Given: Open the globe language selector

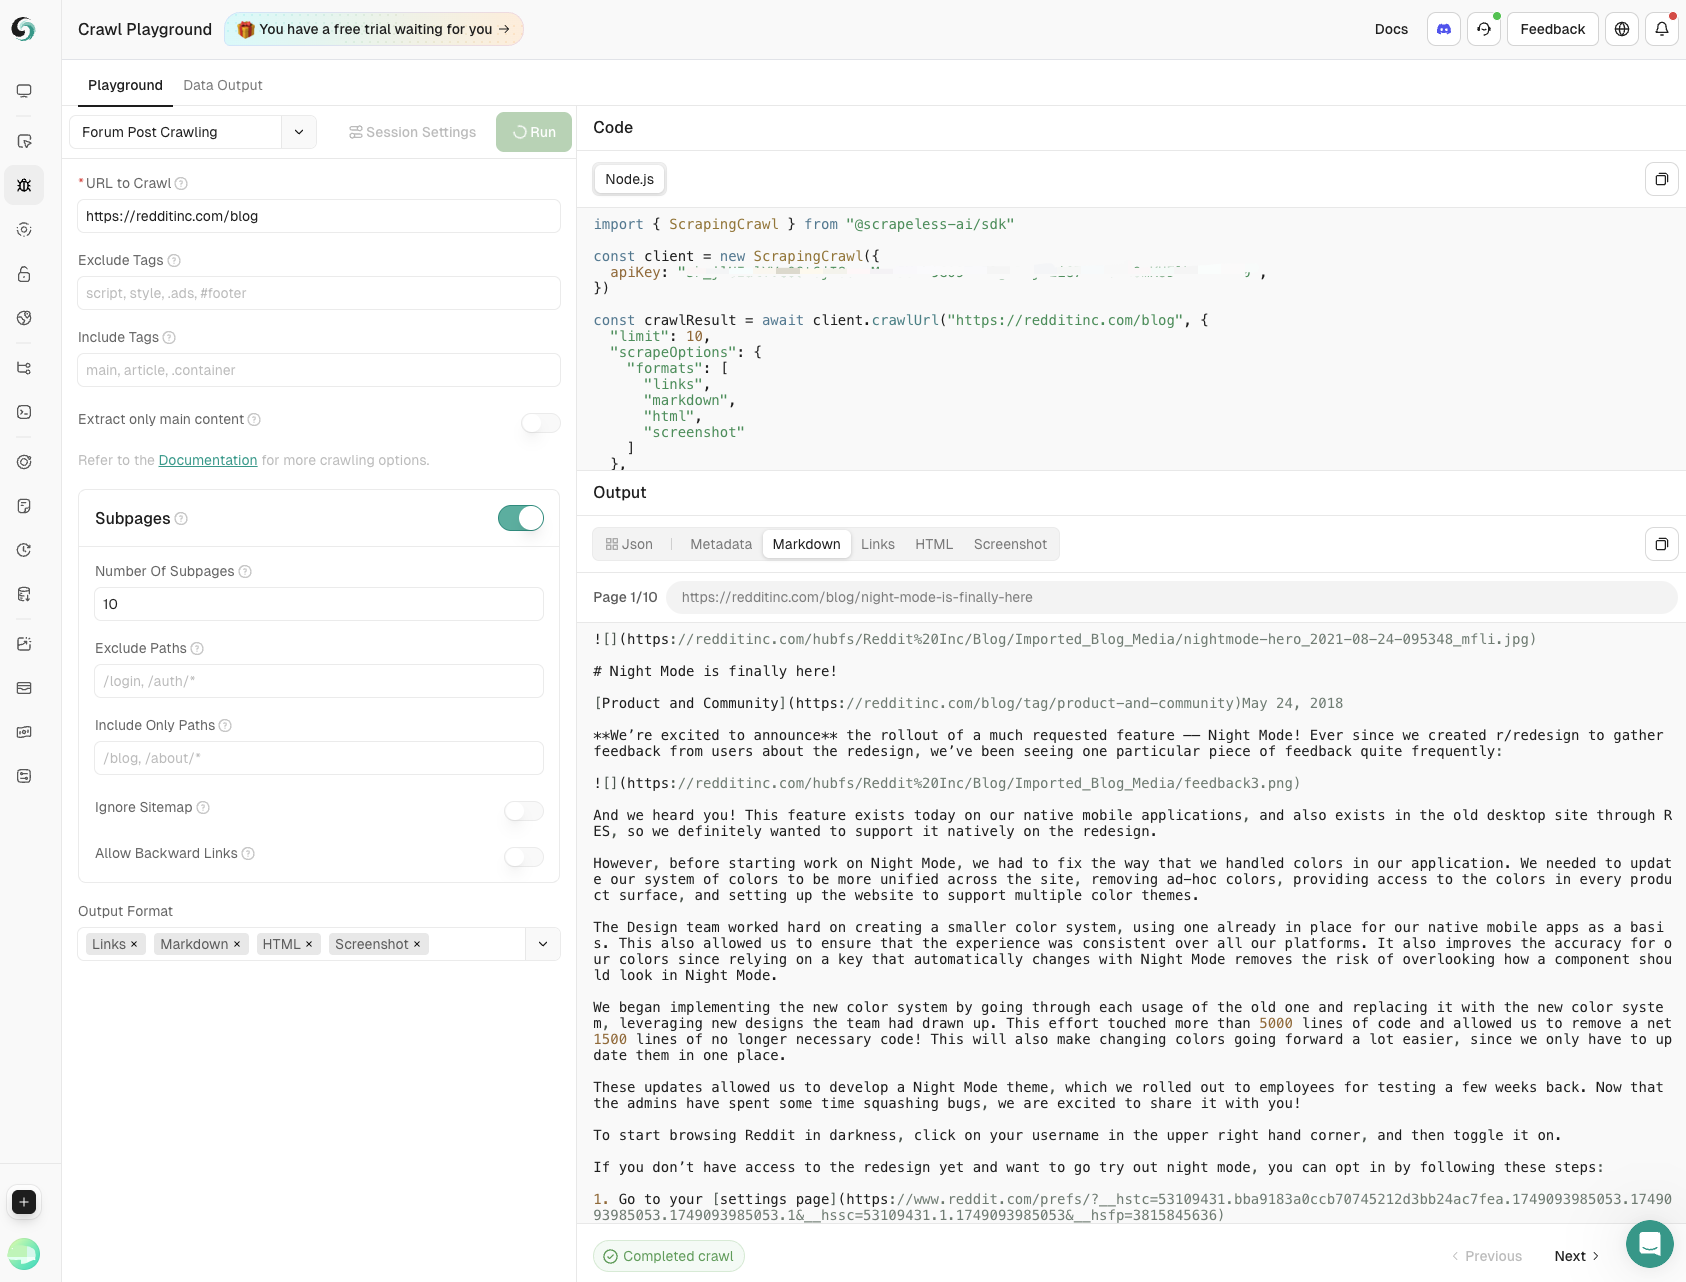Looking at the screenshot, I should (x=1622, y=29).
